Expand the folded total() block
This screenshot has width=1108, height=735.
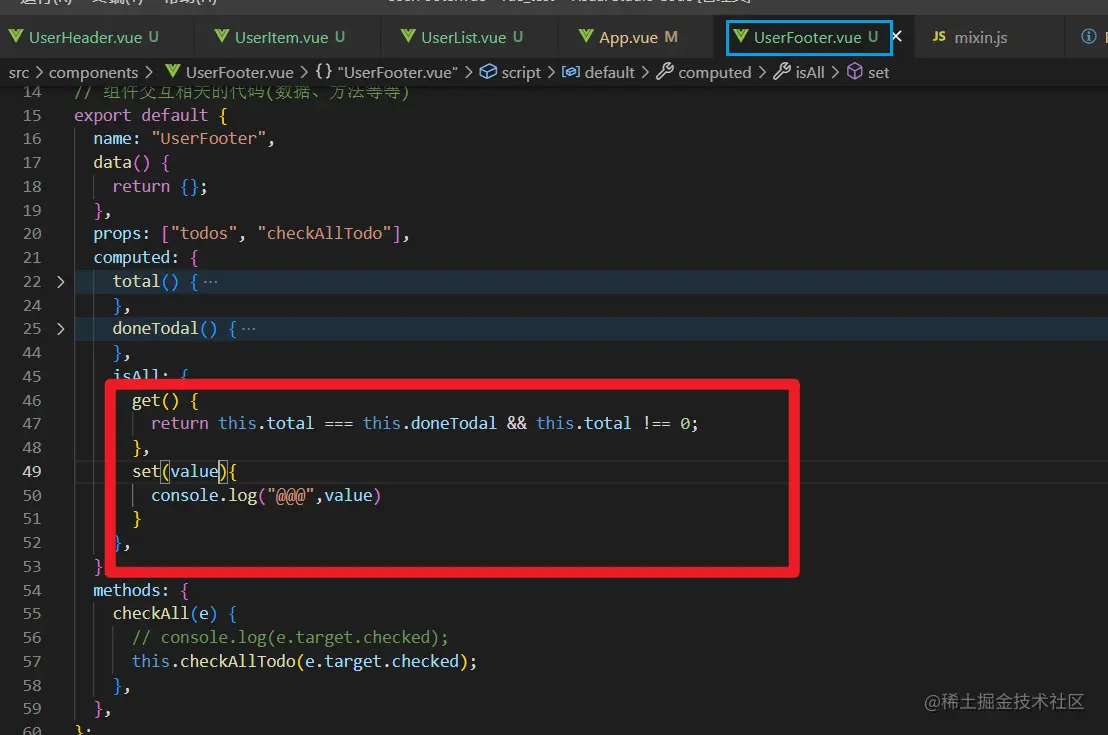pyautogui.click(x=61, y=282)
